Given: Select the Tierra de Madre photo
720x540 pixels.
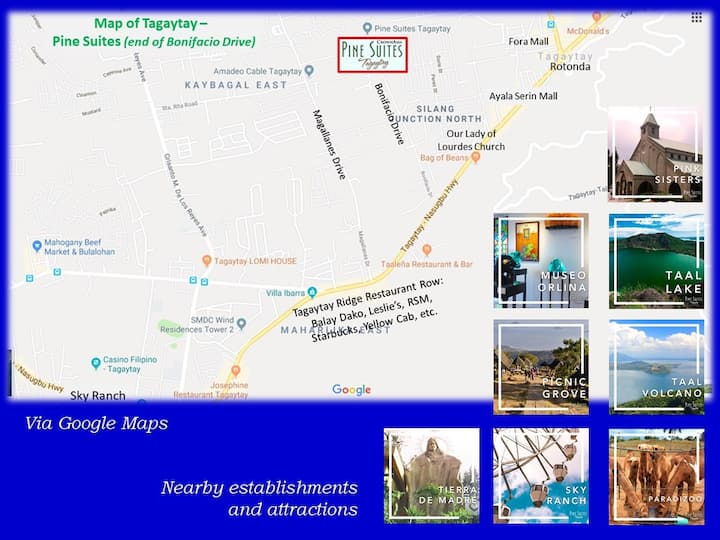Looking at the screenshot, I should pyautogui.click(x=432, y=476).
